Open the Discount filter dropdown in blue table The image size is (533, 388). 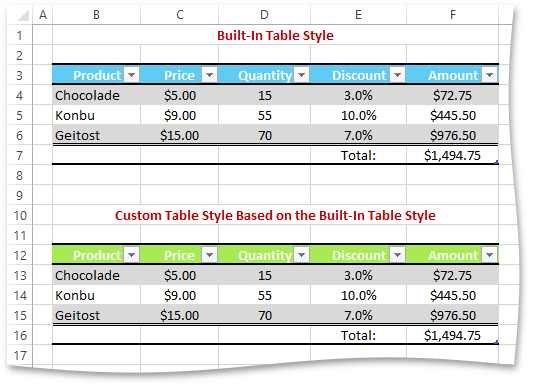point(397,74)
